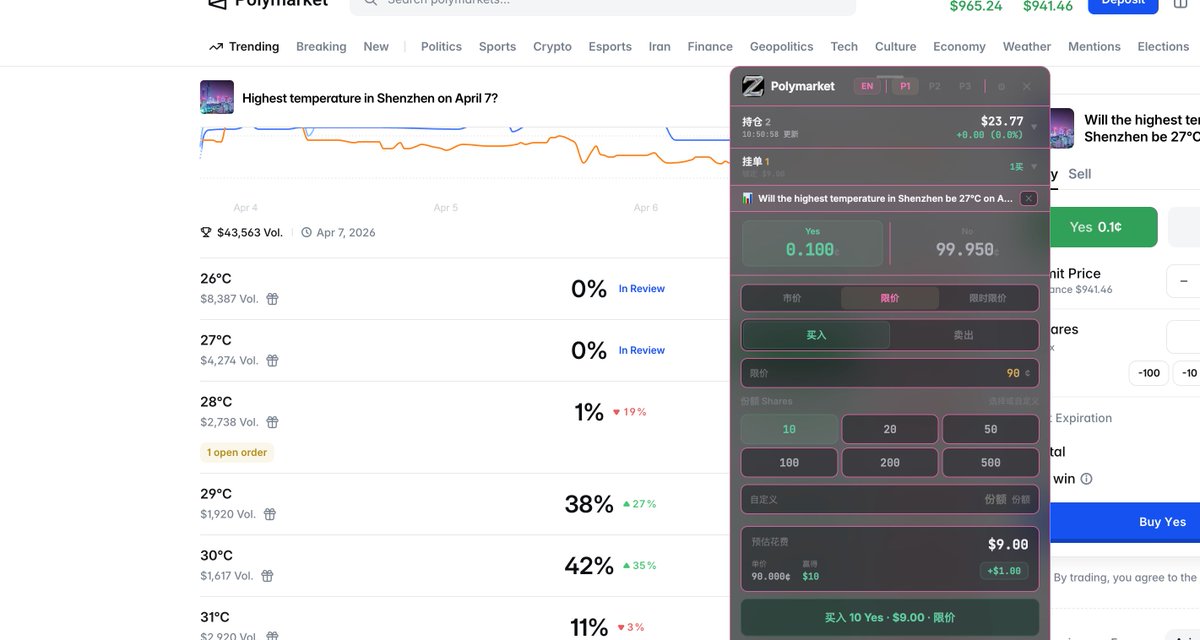Expand the 挂单 open orders section arrow

coord(1033,167)
